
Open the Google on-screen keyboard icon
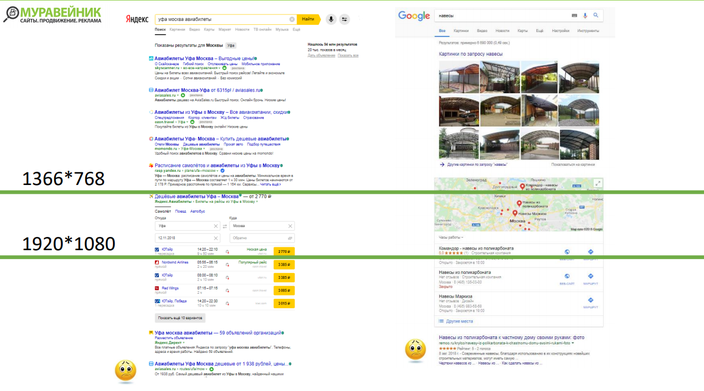(x=574, y=16)
